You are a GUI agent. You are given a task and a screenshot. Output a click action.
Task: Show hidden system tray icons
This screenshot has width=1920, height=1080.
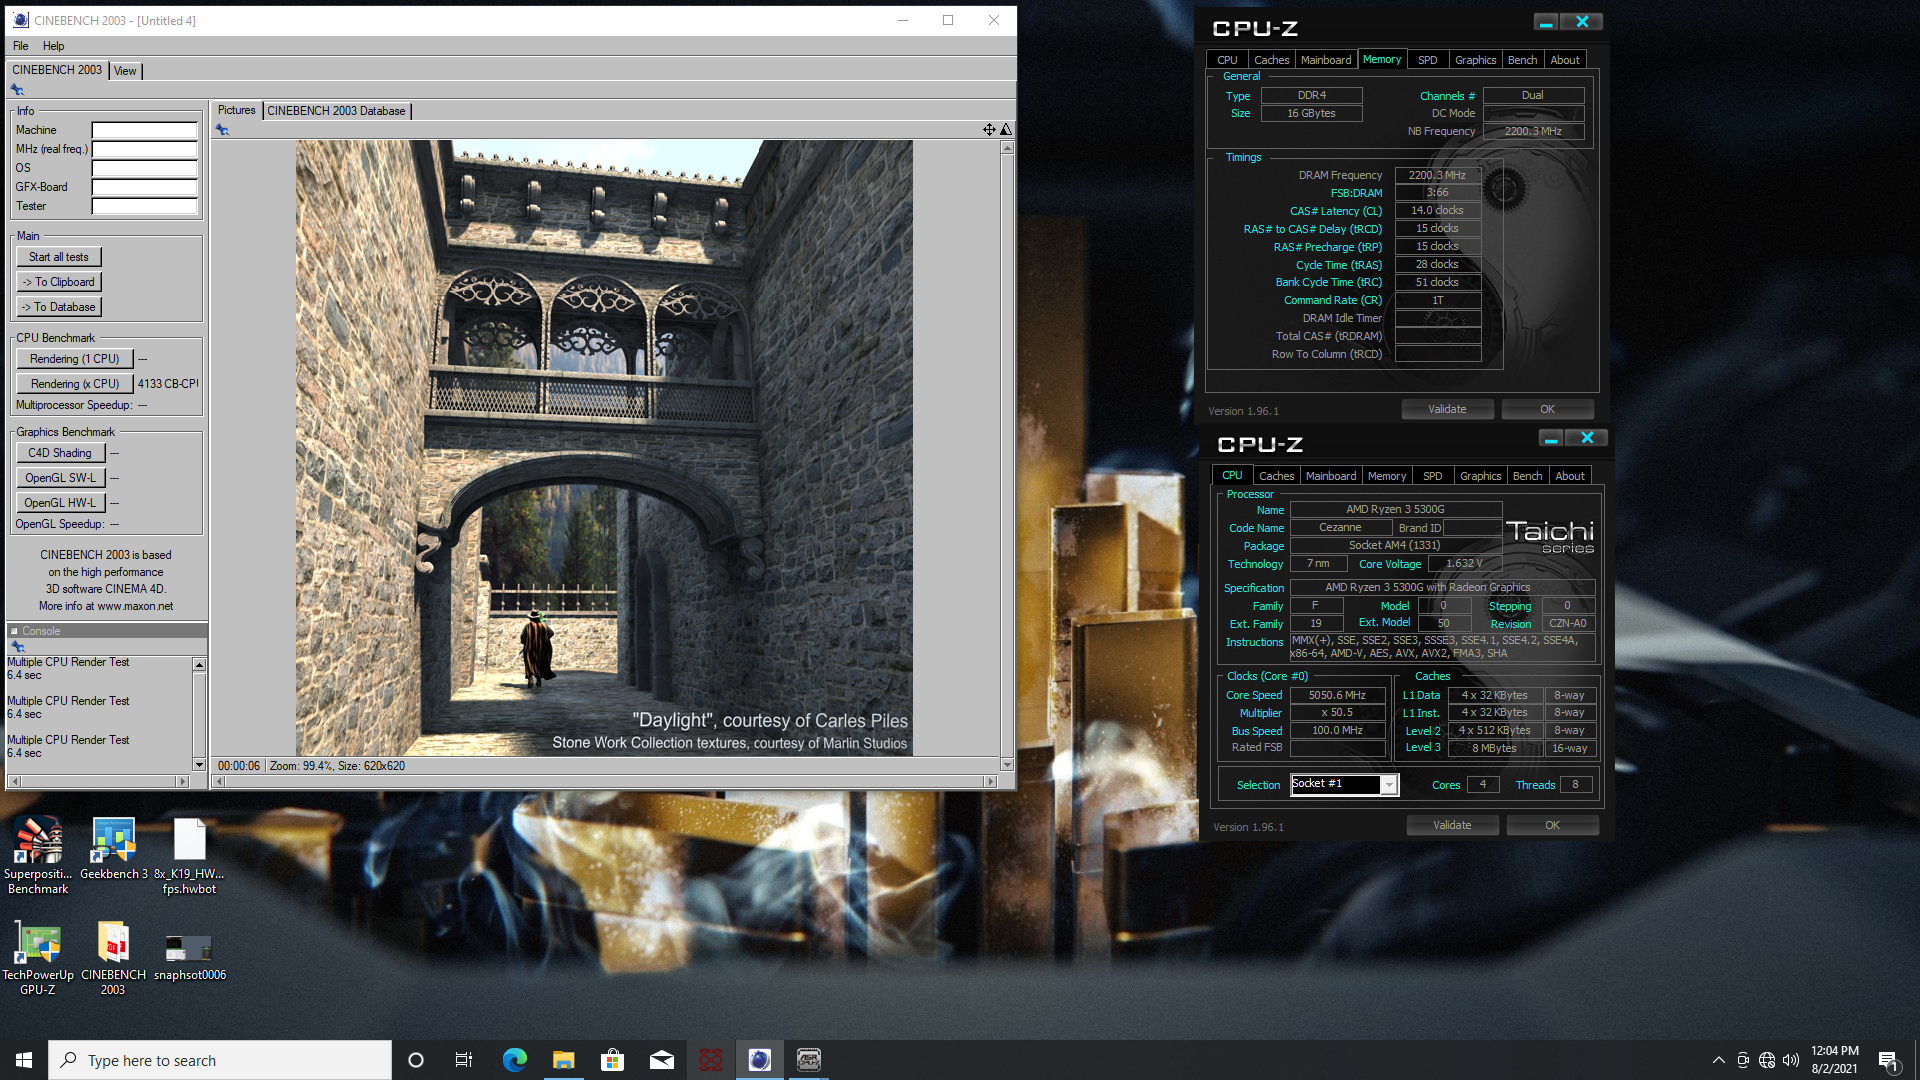point(1718,1060)
